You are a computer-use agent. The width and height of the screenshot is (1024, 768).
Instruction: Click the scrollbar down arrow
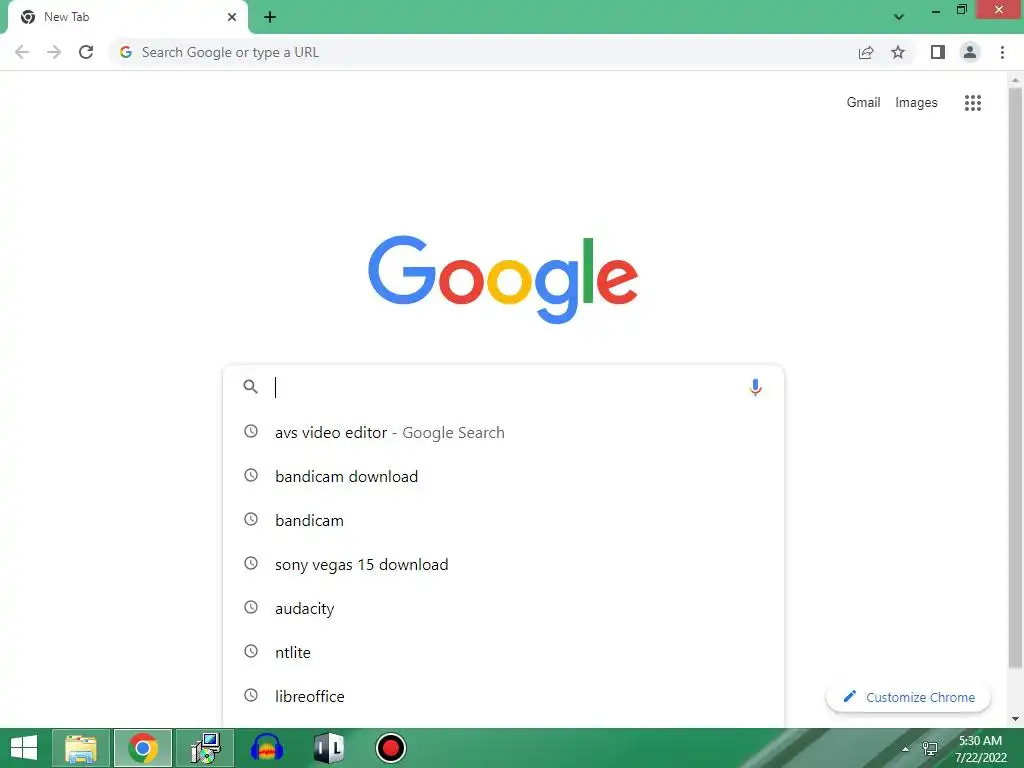point(1015,720)
